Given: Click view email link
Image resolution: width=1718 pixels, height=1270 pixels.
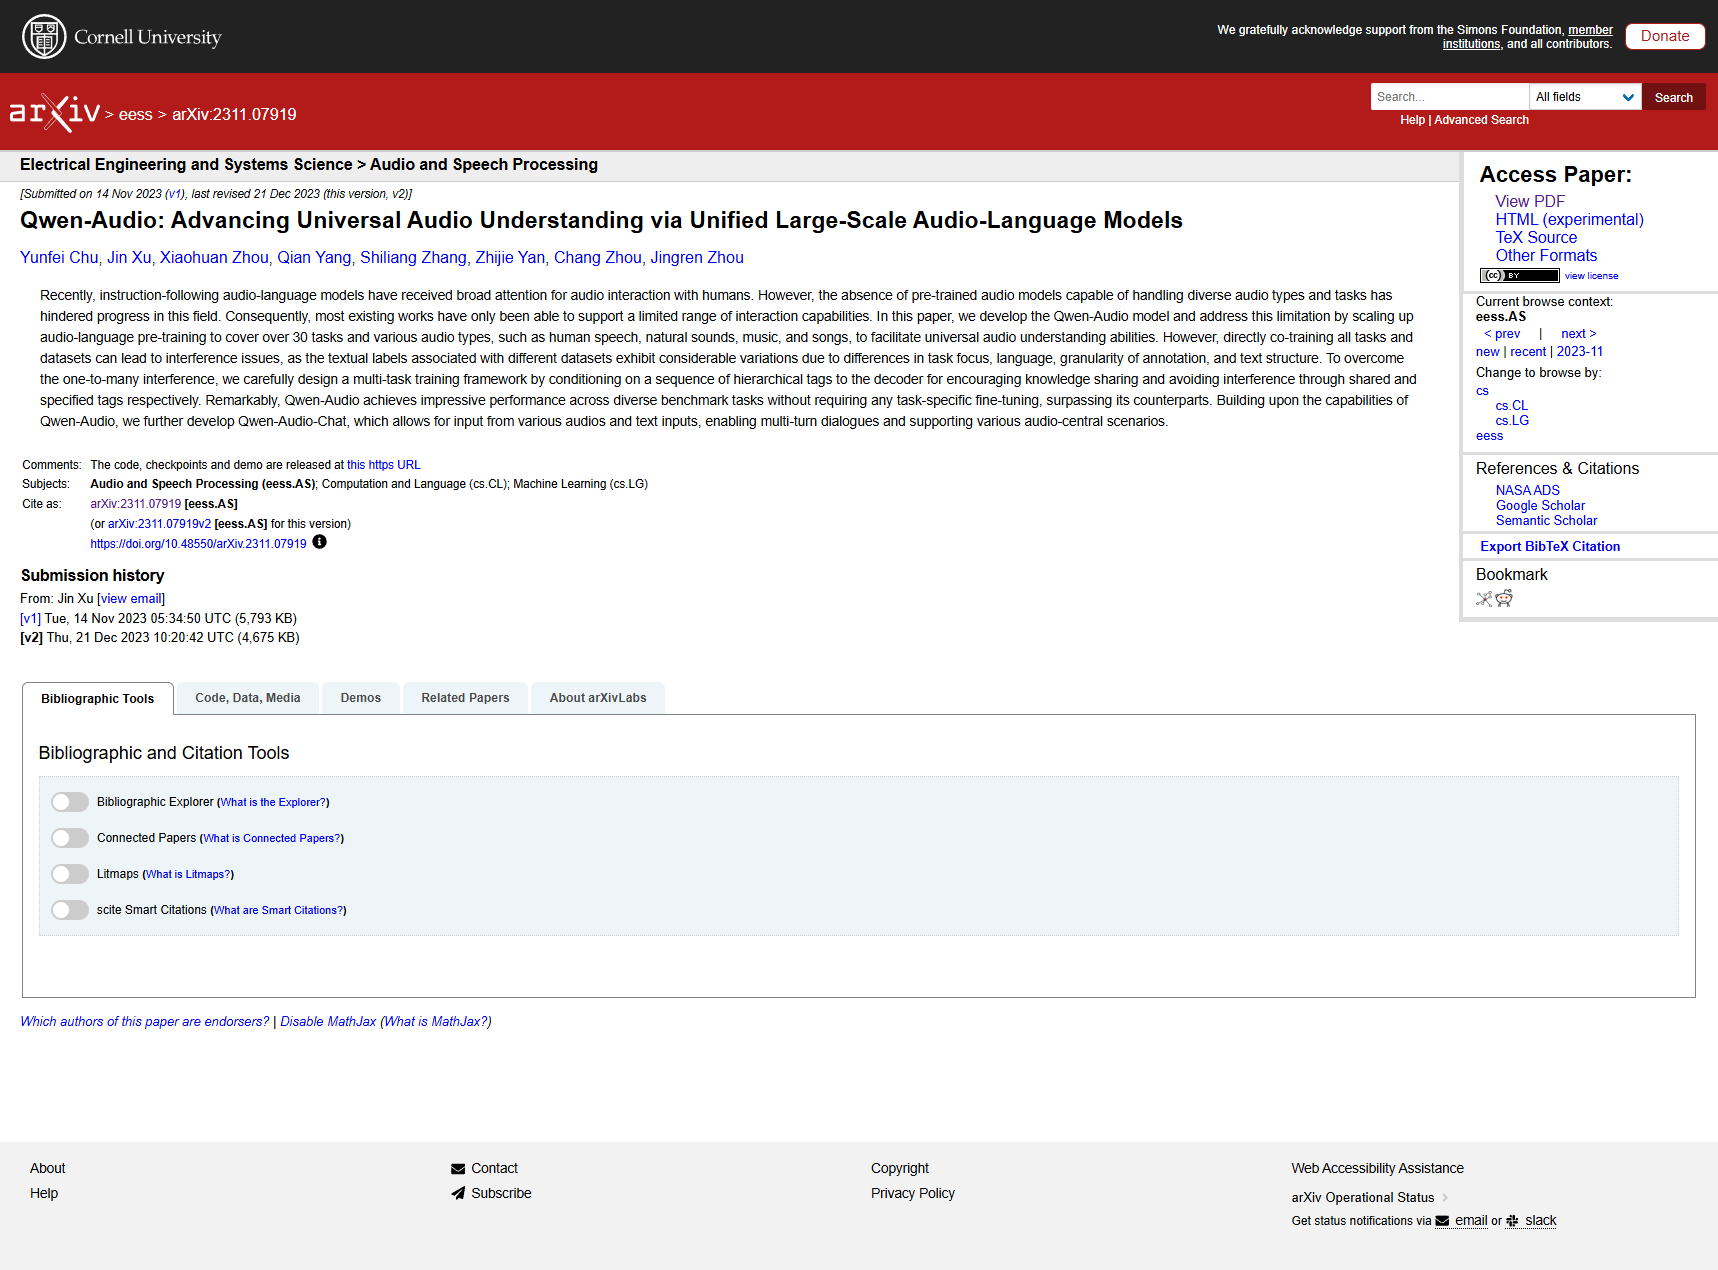Looking at the screenshot, I should [131, 599].
